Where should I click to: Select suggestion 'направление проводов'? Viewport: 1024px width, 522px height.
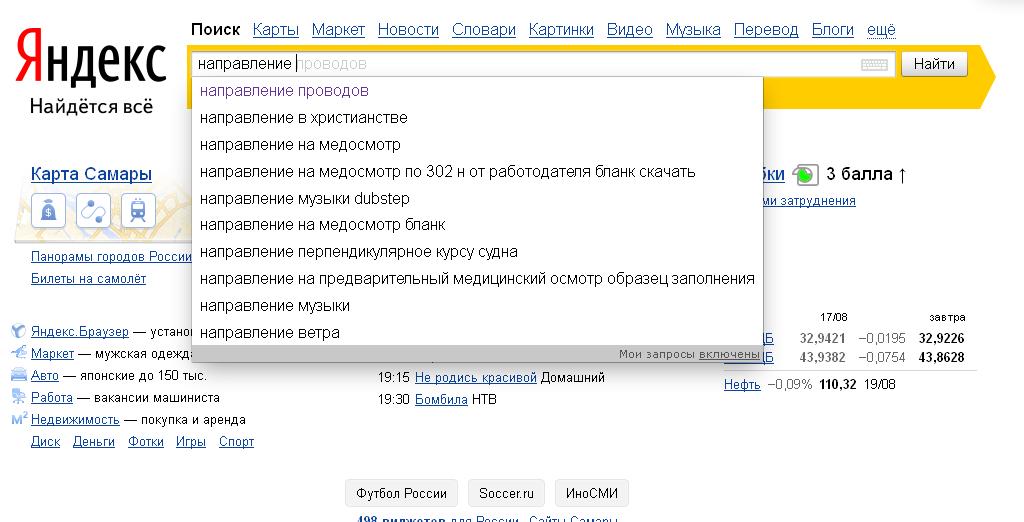(x=284, y=91)
